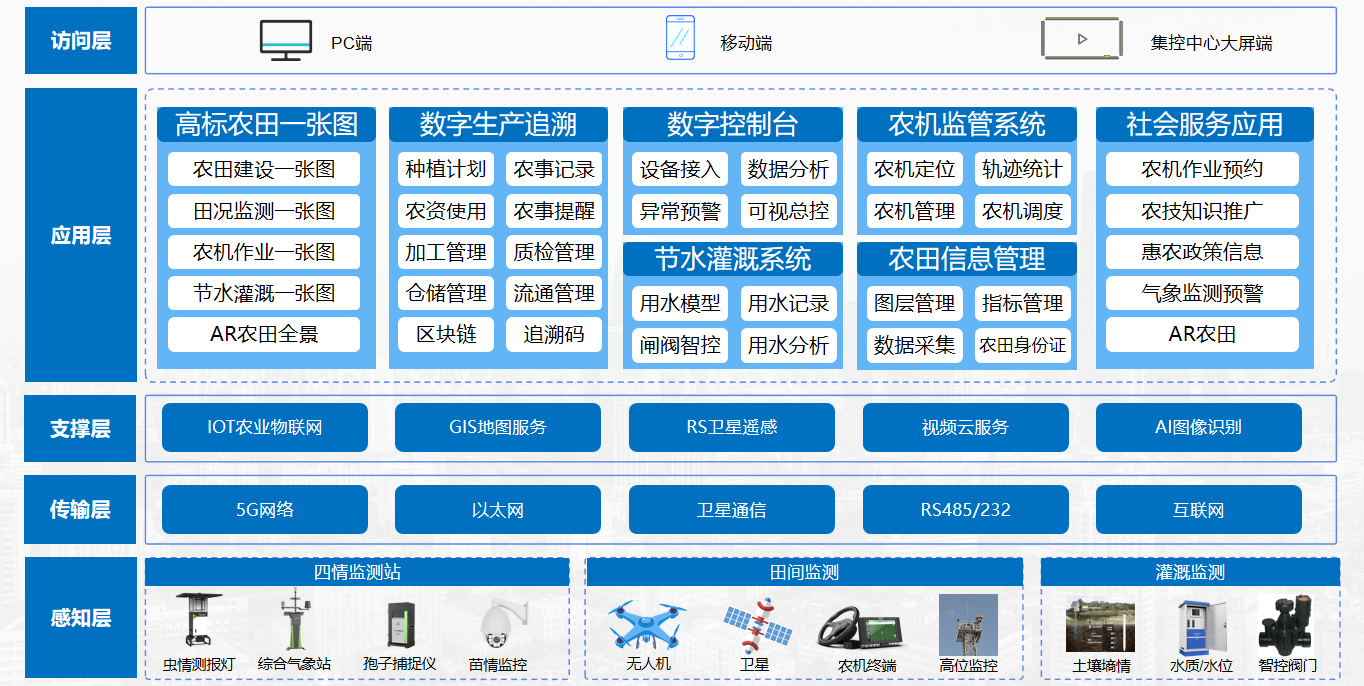This screenshot has width=1364, height=686.
Task: Open the 用水模型 button
Action: coord(680,303)
